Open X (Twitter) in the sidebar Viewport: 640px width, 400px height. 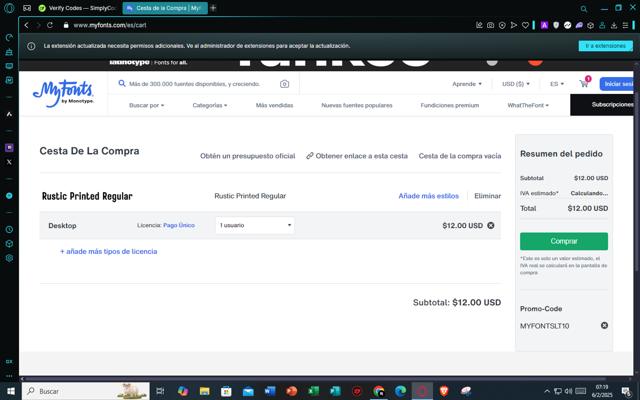click(x=9, y=162)
